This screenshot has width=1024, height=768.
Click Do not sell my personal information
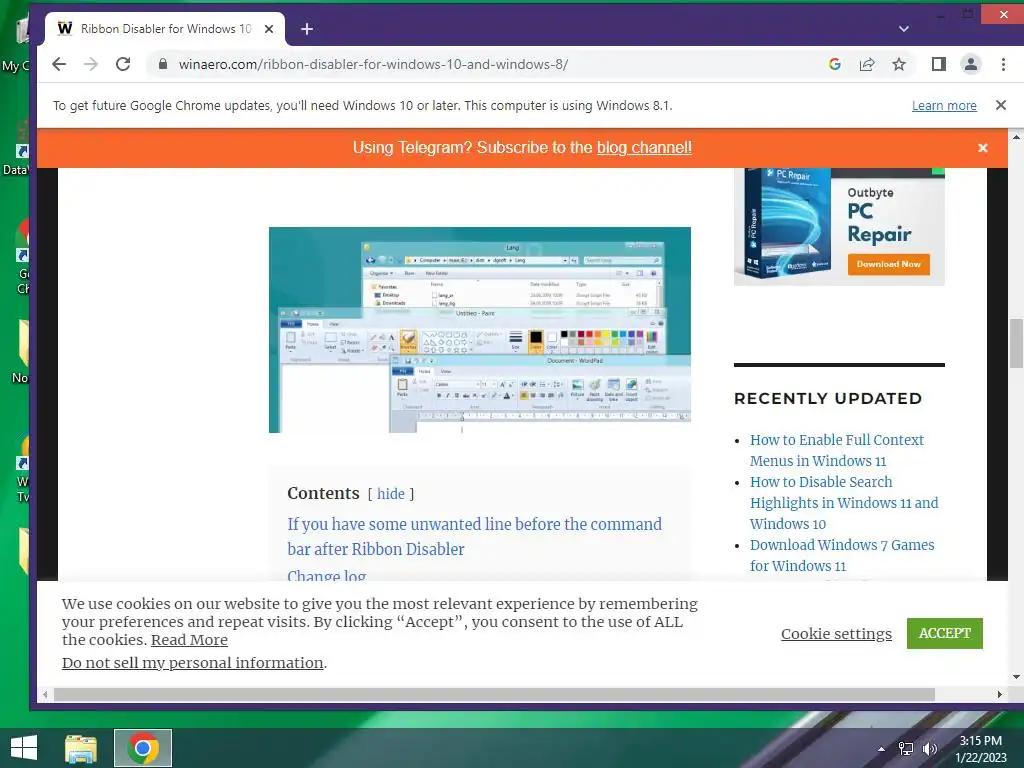[193, 663]
